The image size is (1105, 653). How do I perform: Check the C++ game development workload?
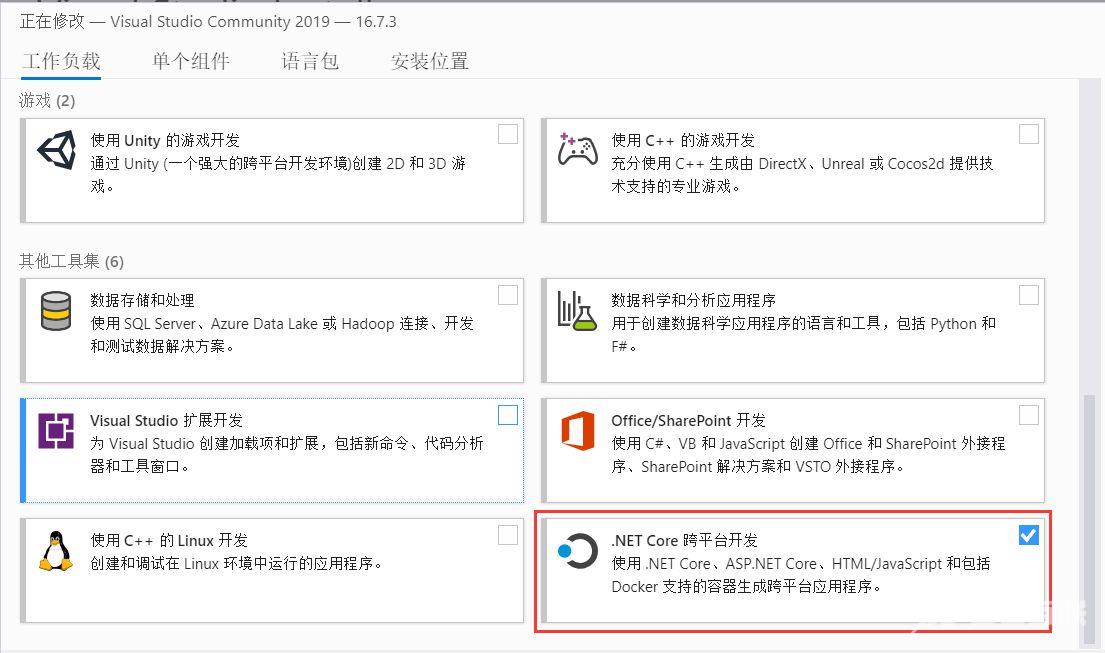(1028, 134)
